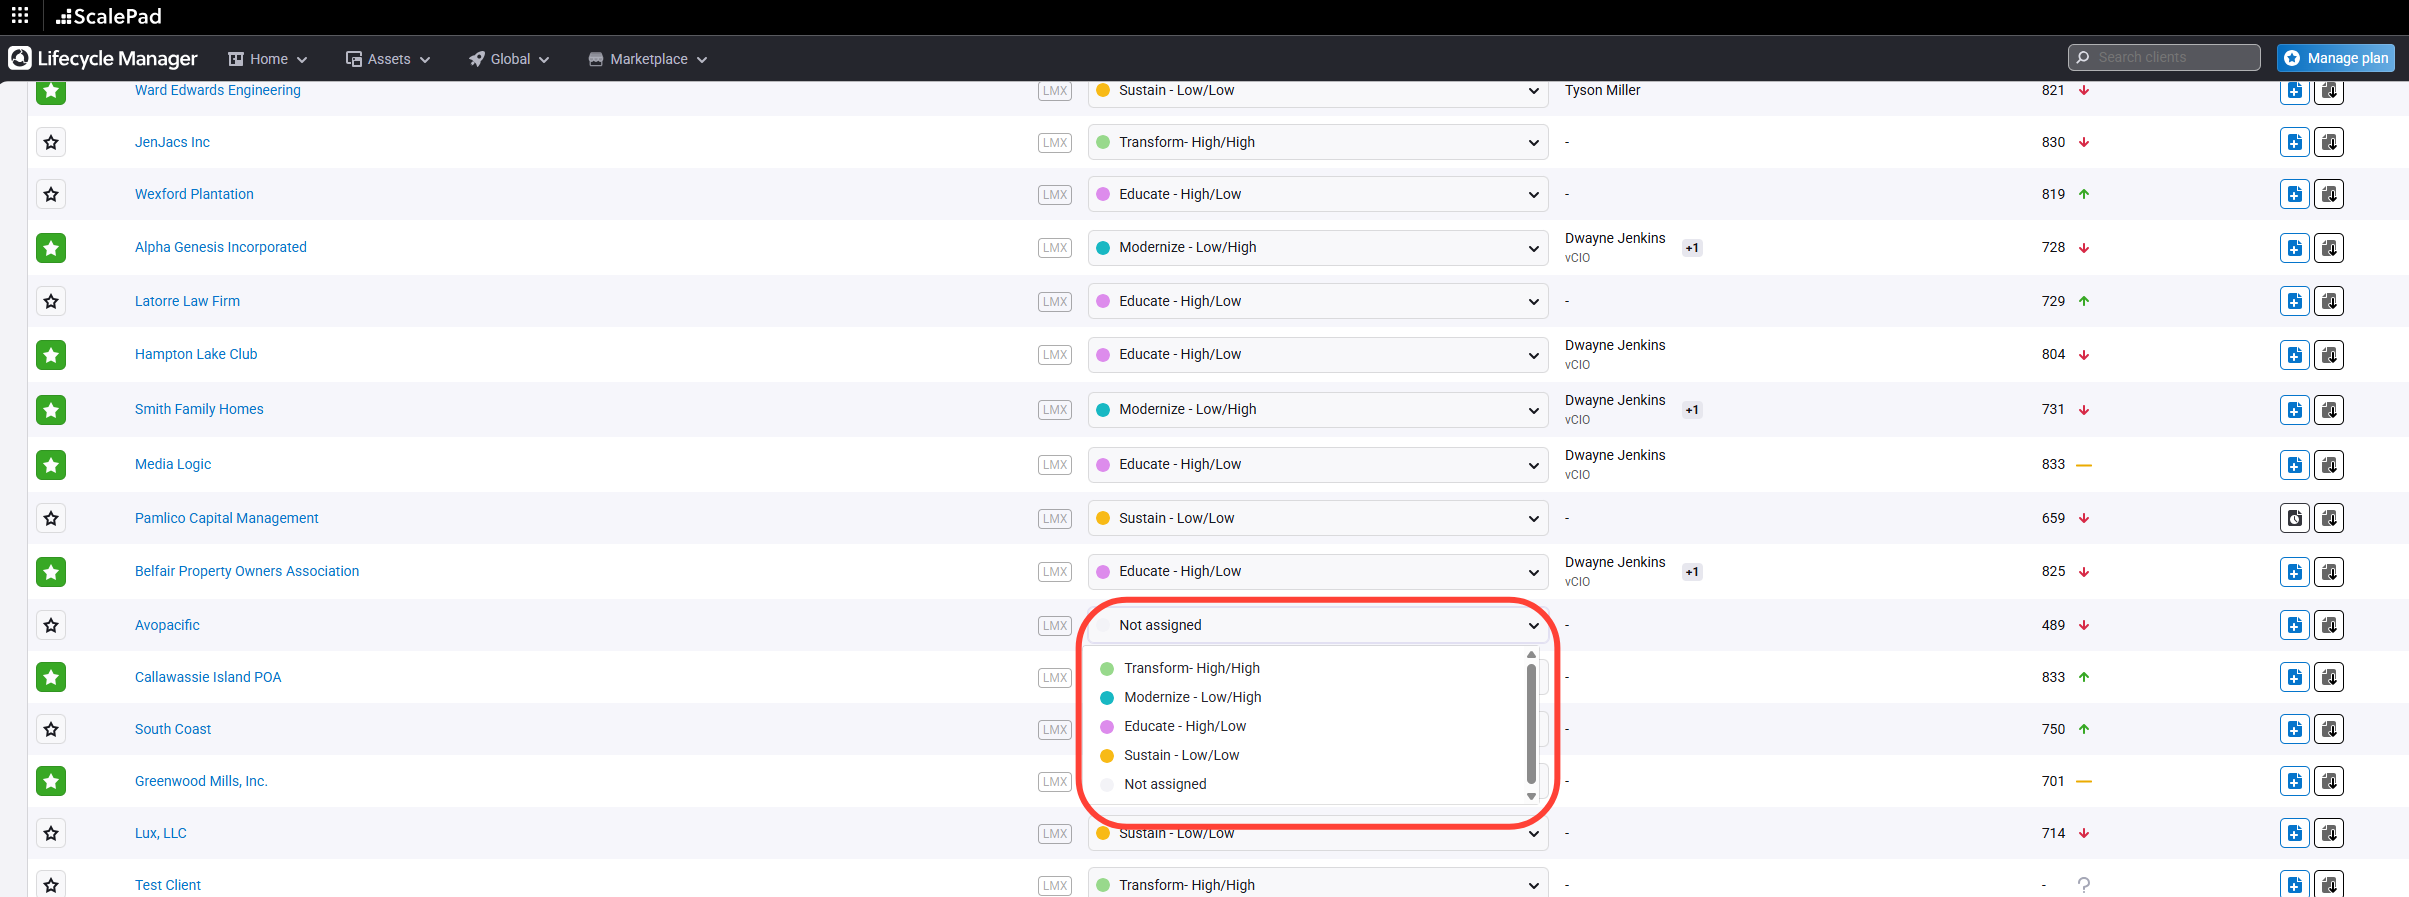This screenshot has width=2409, height=897.
Task: Toggle the favorite star for Avopacific
Action: (x=51, y=625)
